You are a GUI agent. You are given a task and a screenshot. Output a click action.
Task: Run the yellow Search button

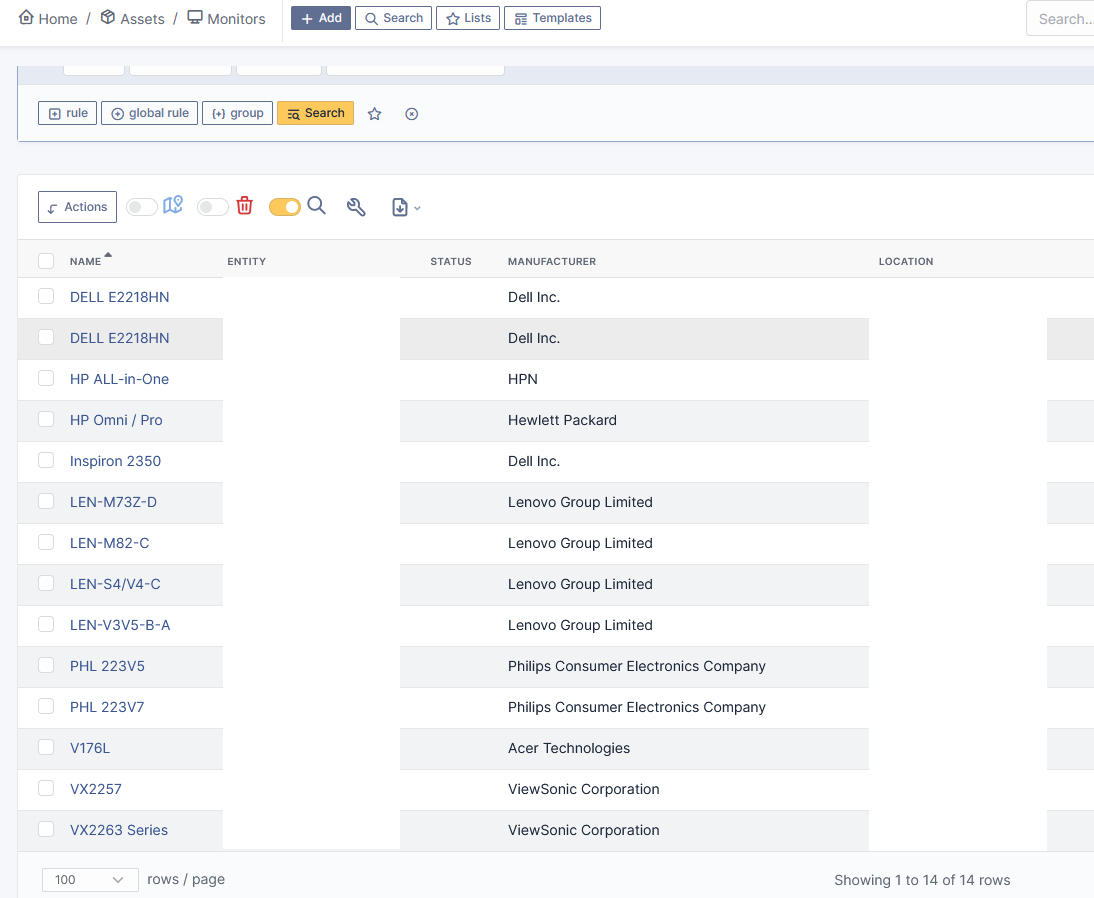(x=315, y=113)
